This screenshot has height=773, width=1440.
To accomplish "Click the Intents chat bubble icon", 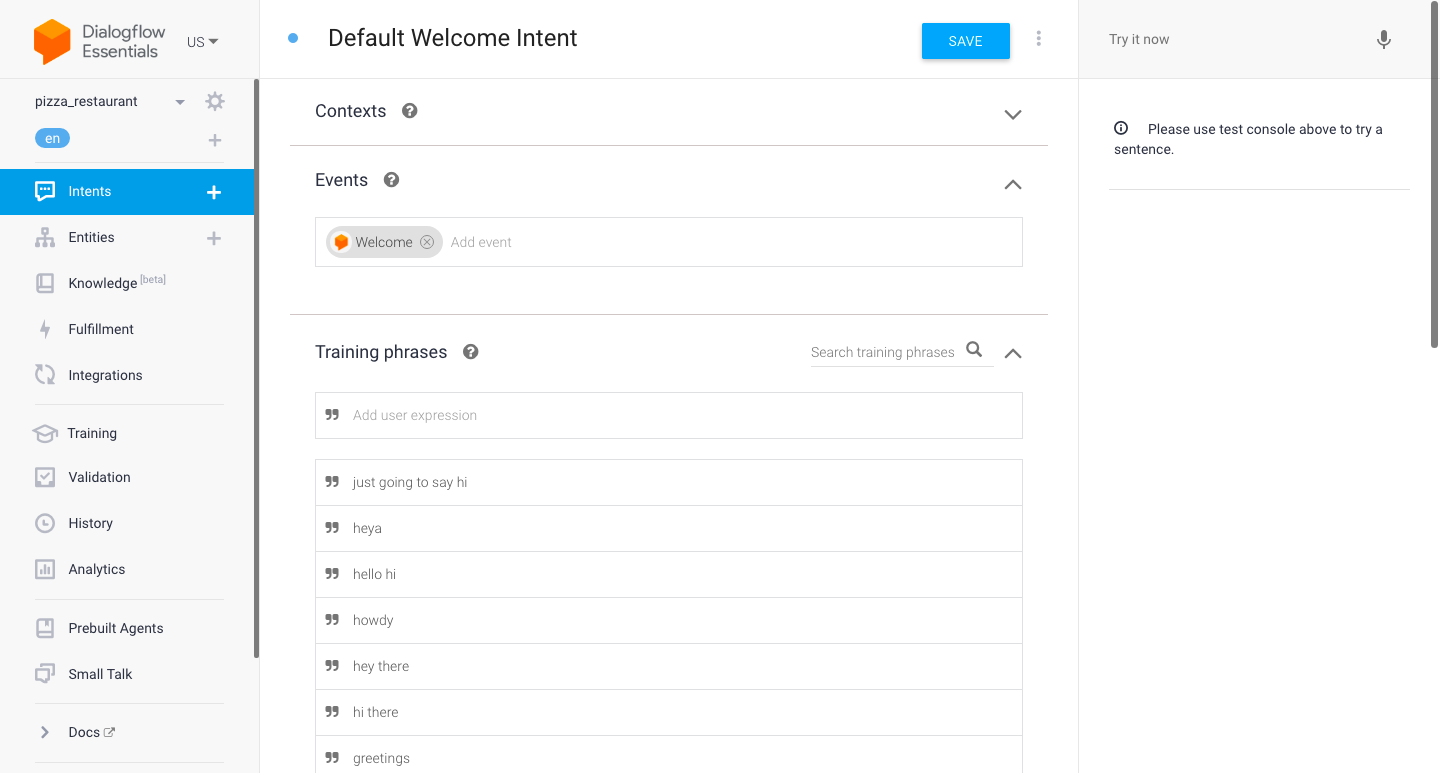I will [45, 191].
